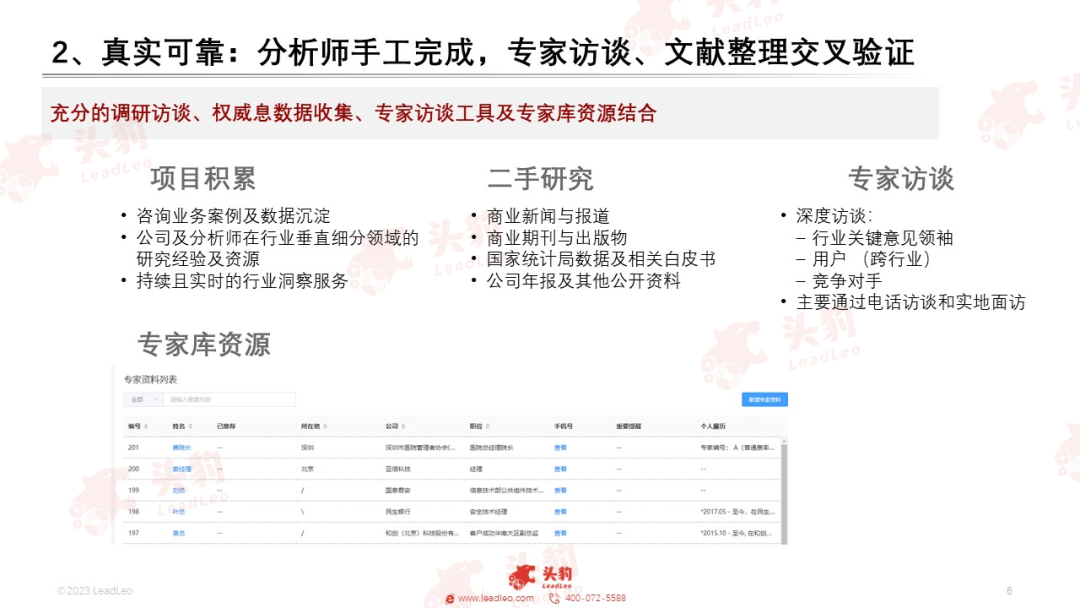Image resolution: width=1080 pixels, height=608 pixels.
Task: Sort the expert list by 所在地
Action: pos(325,426)
